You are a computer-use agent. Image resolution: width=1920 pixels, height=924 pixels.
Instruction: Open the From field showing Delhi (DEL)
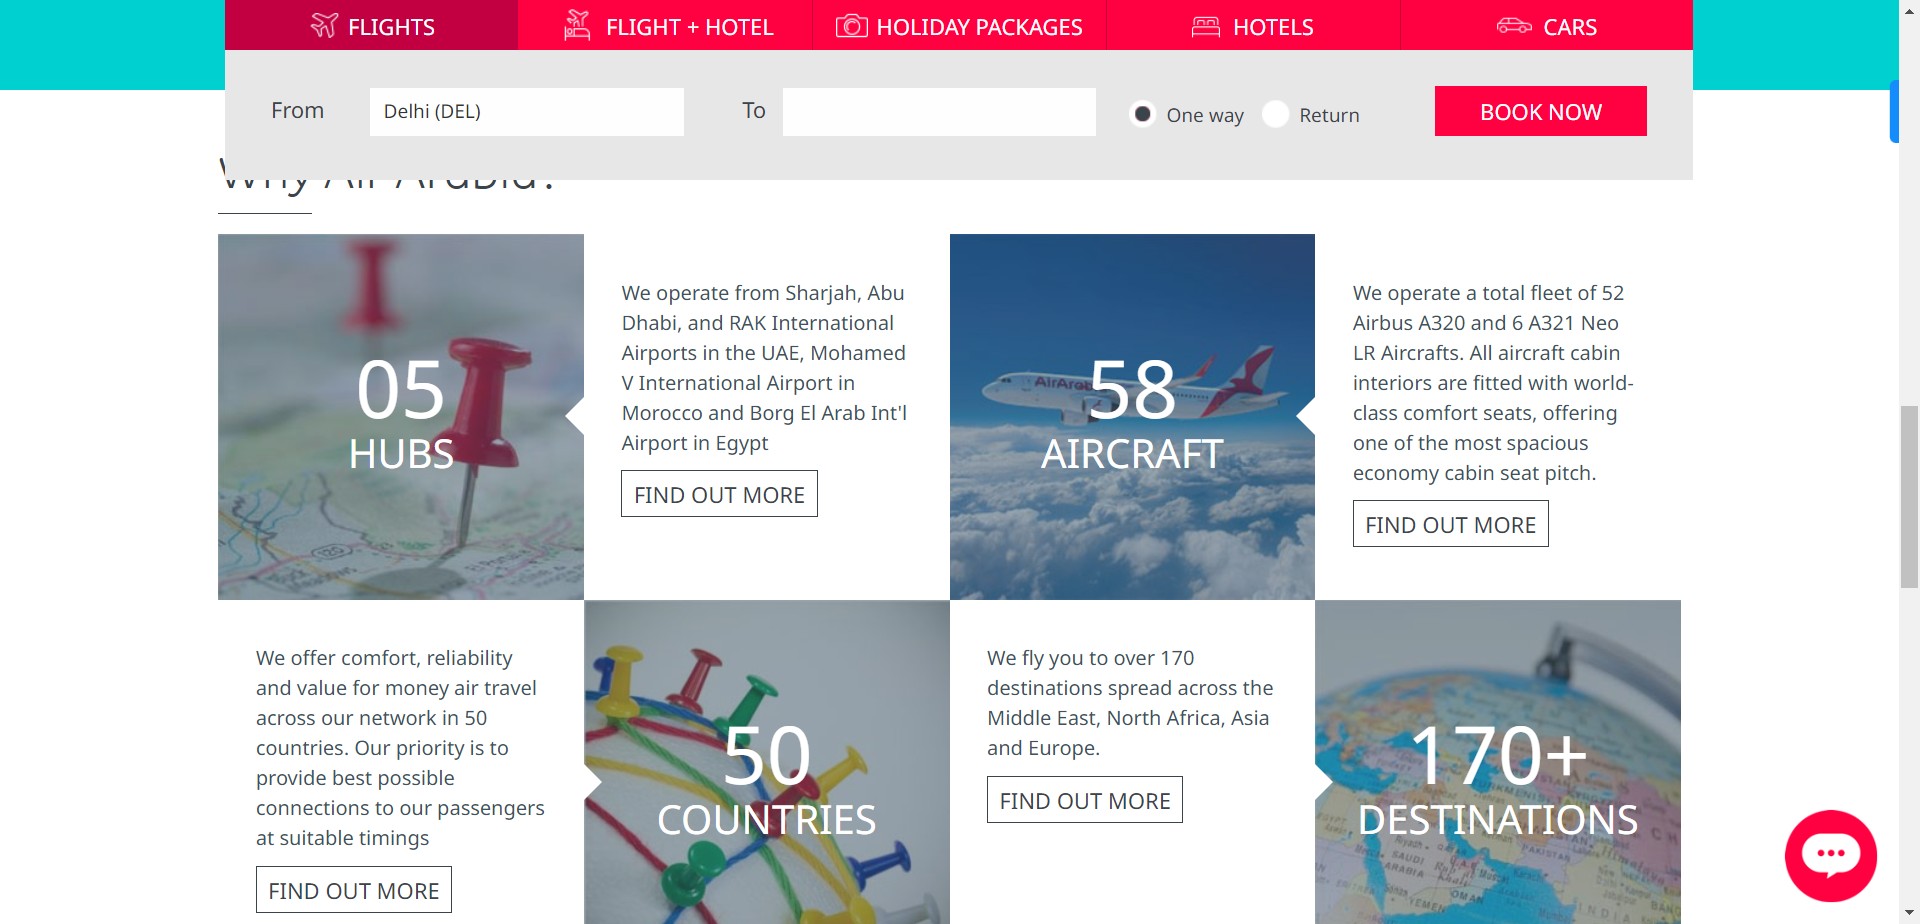tap(526, 112)
